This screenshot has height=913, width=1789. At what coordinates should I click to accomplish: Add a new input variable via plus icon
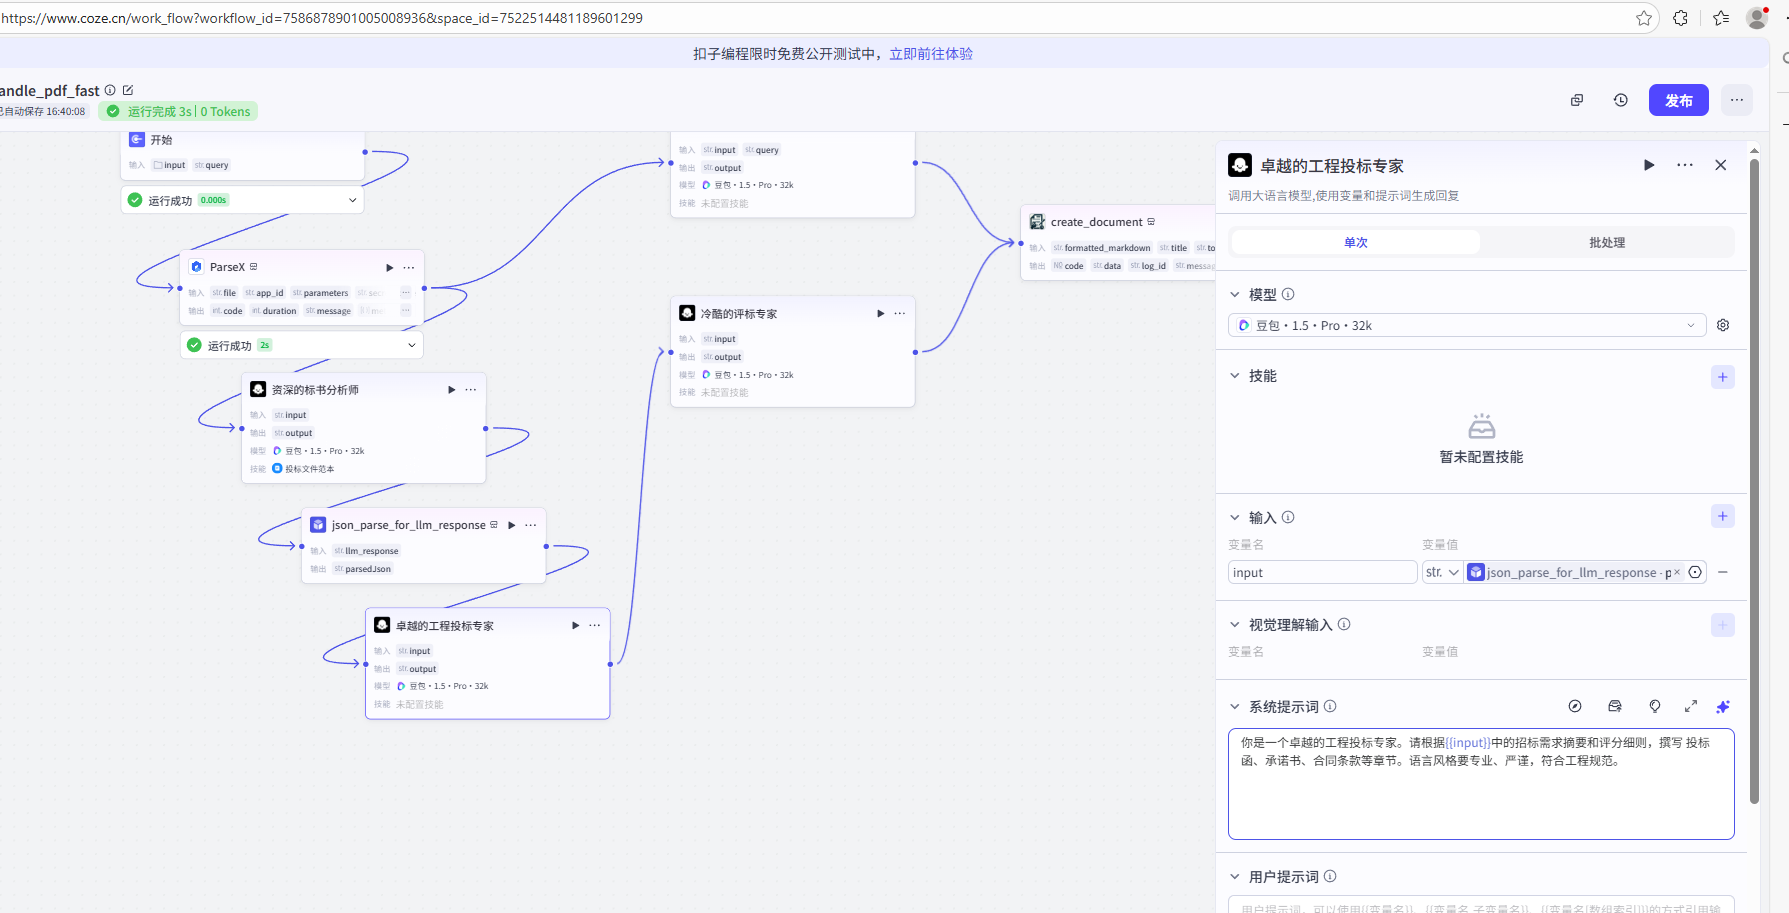[x=1722, y=516]
